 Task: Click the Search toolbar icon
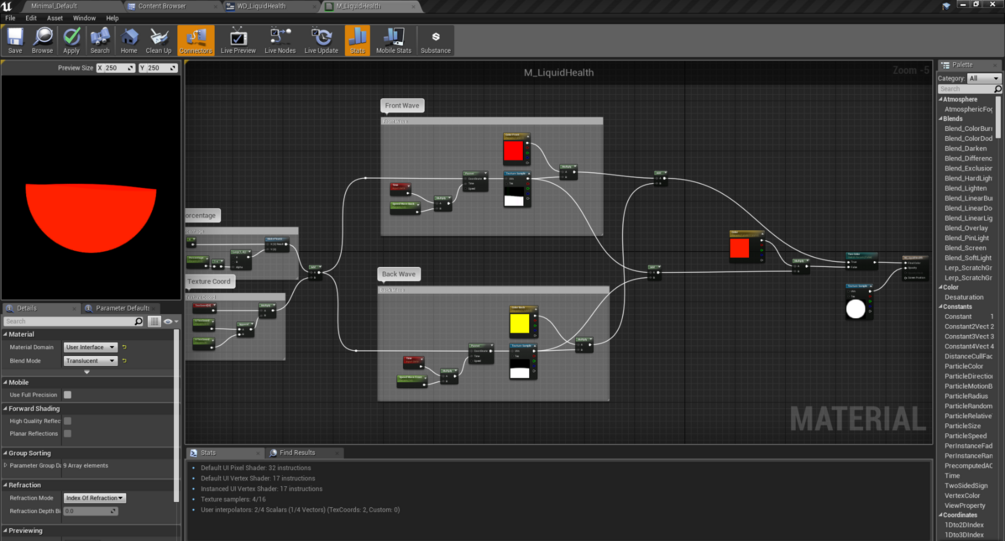(99, 40)
